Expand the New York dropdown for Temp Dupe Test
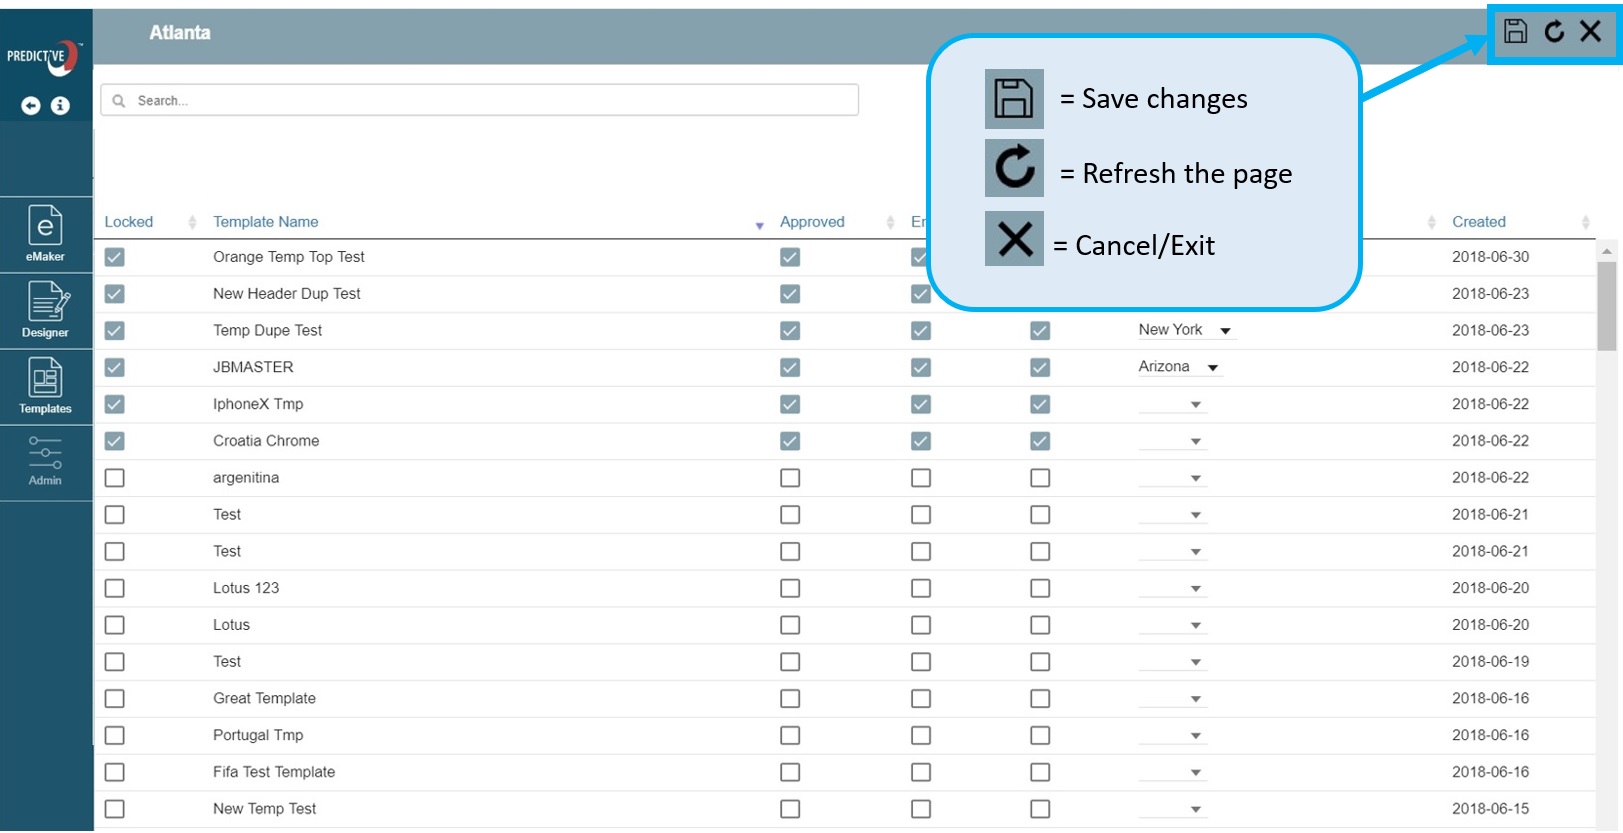1623x833 pixels. point(1225,331)
